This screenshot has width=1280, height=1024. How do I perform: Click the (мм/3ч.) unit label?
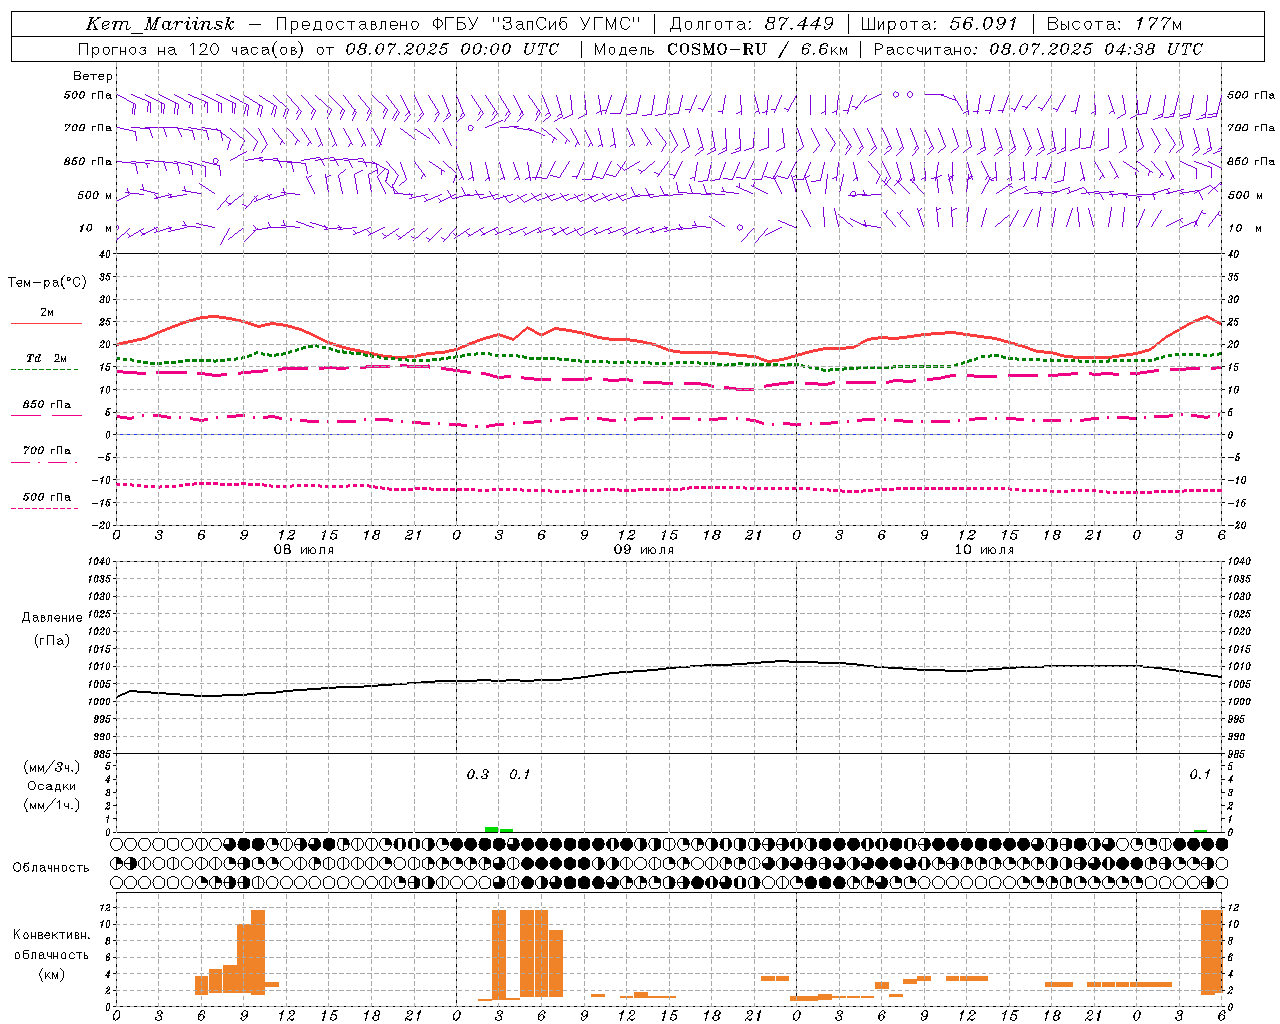[x=52, y=768]
